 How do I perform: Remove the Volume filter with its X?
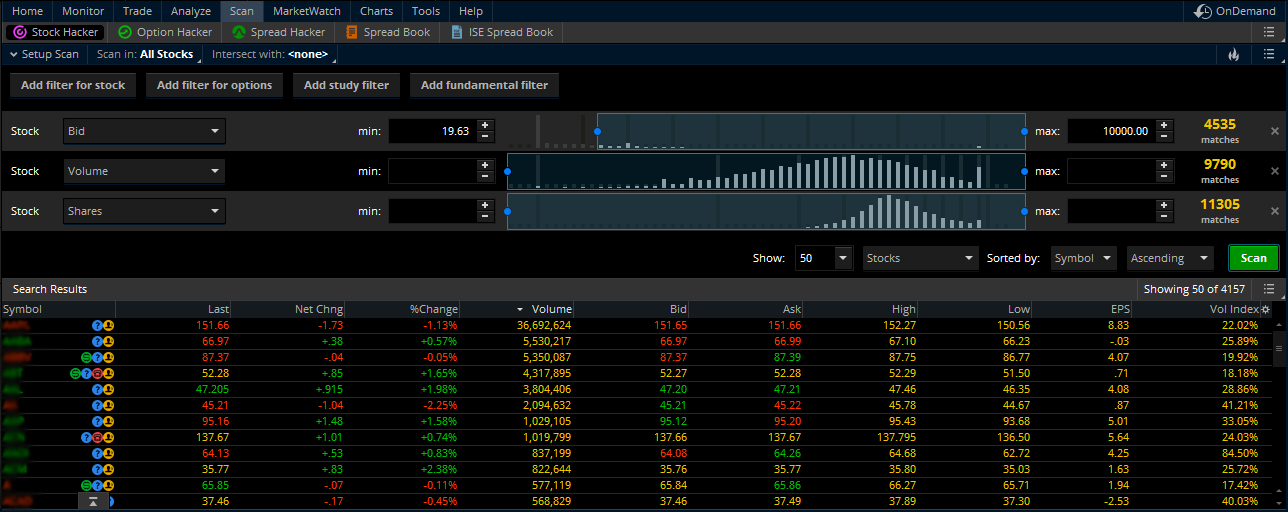(x=1274, y=171)
